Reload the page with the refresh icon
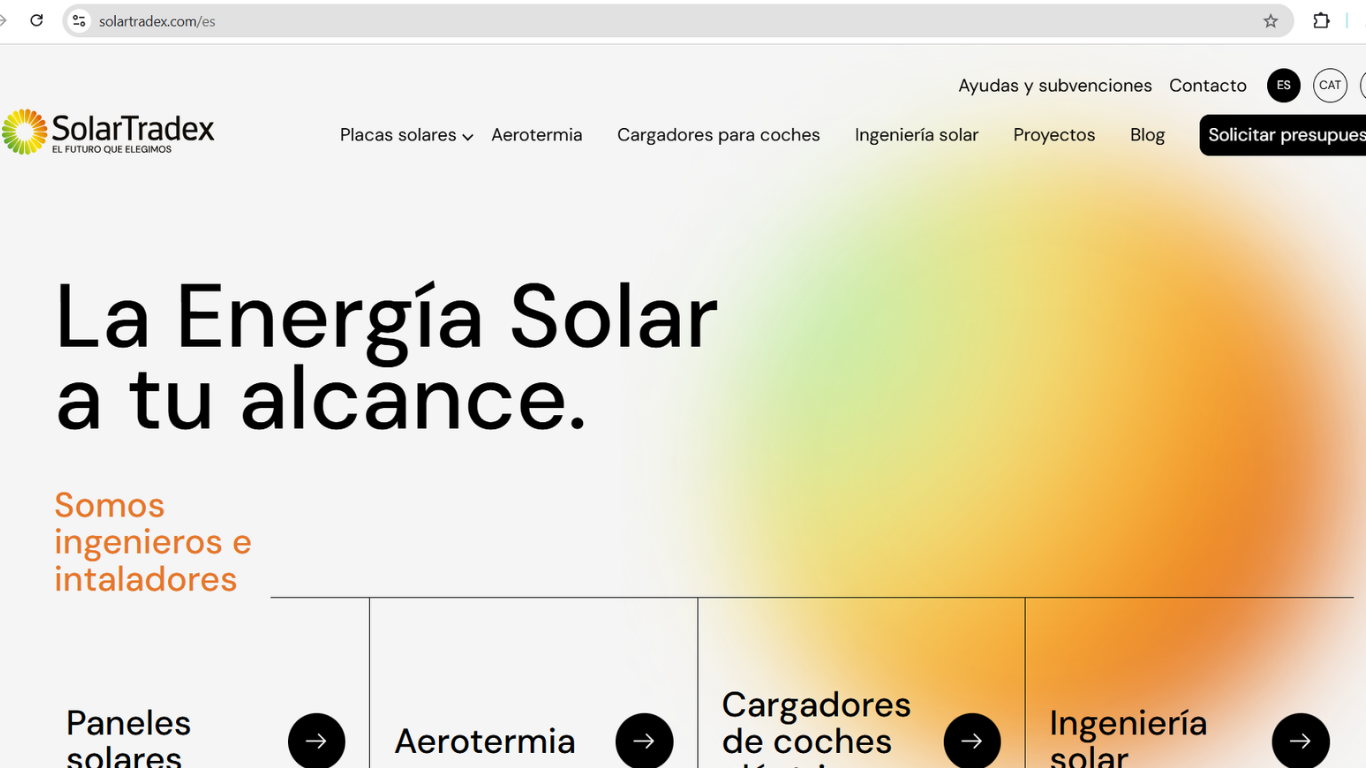This screenshot has height=768, width=1366. tap(37, 20)
